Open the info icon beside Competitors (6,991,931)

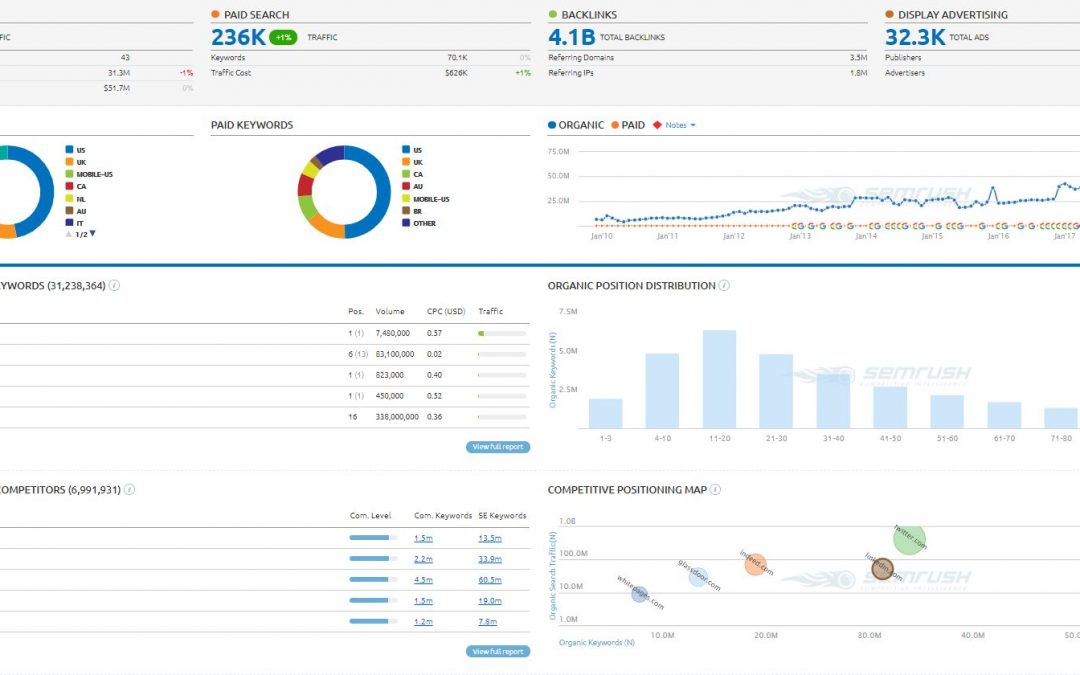point(129,490)
